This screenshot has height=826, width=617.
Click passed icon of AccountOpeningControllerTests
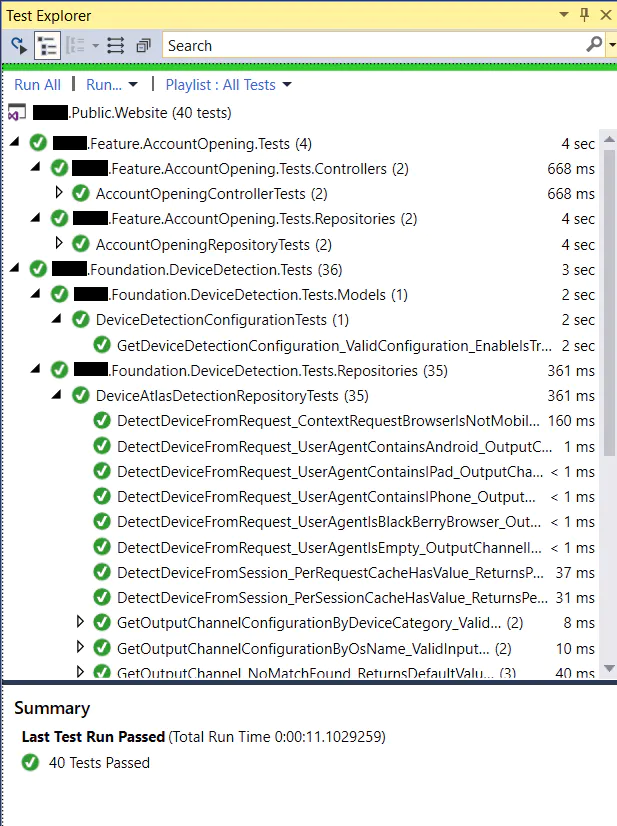(x=81, y=193)
